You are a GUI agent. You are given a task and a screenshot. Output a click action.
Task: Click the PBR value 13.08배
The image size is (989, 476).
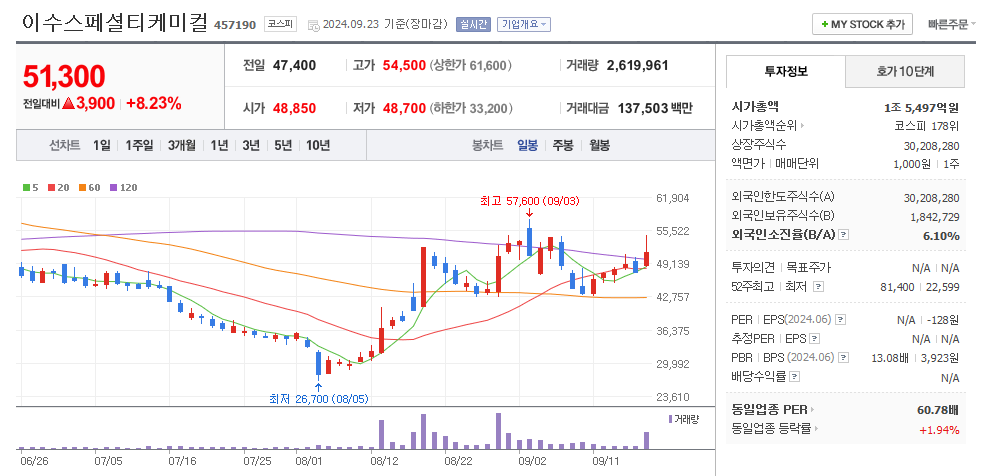click(x=891, y=358)
